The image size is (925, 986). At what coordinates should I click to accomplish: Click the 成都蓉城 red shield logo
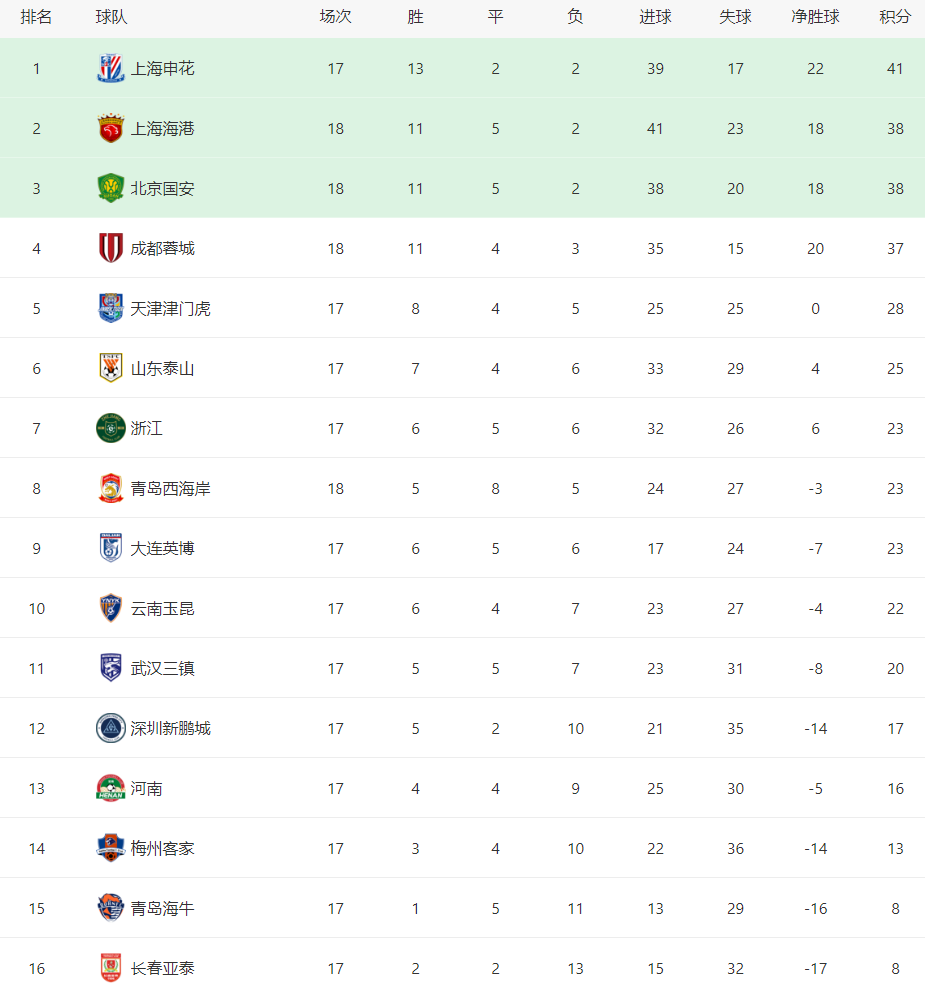coord(111,248)
